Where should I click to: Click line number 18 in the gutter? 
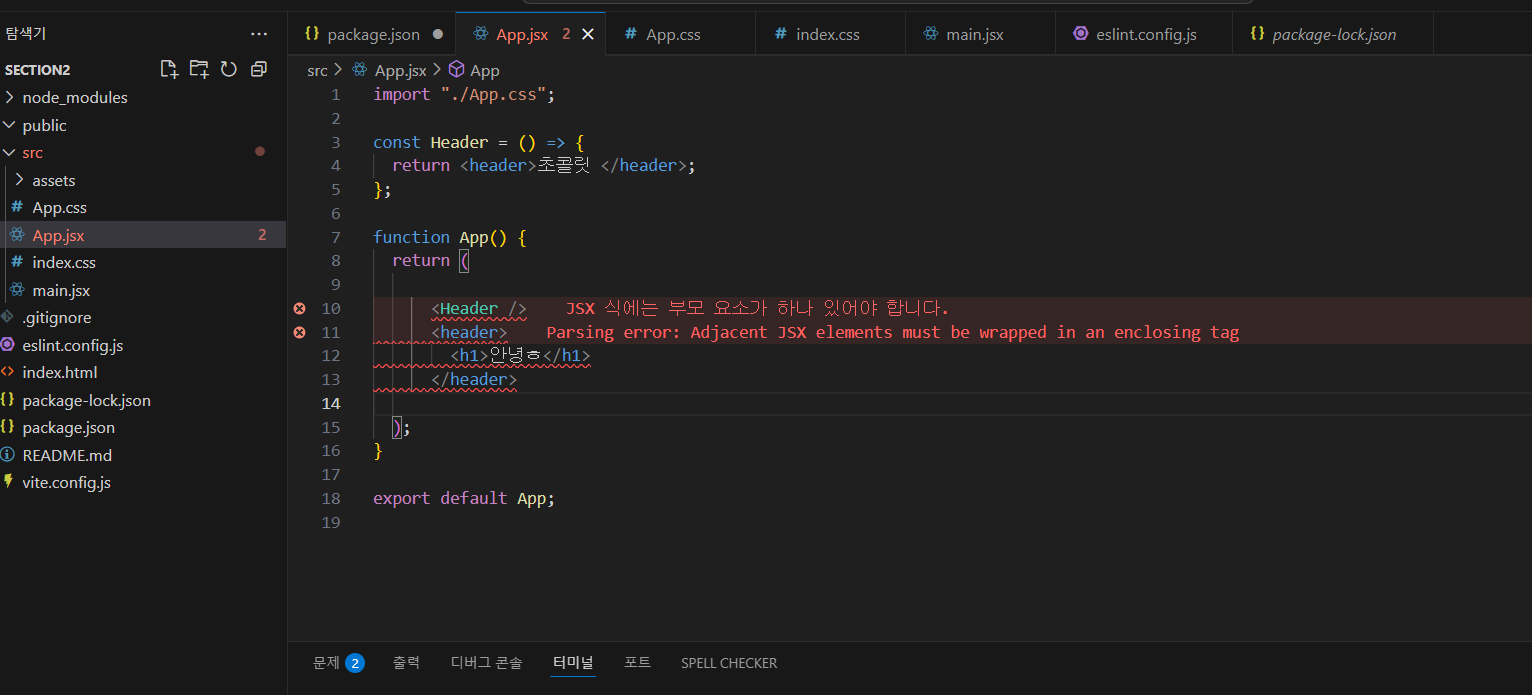331,498
